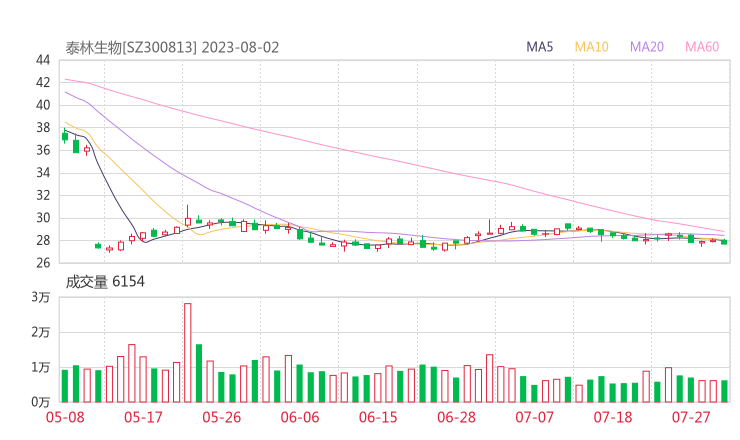Click the 44 price axis label
Screen dimensions: 740x440
(42, 60)
